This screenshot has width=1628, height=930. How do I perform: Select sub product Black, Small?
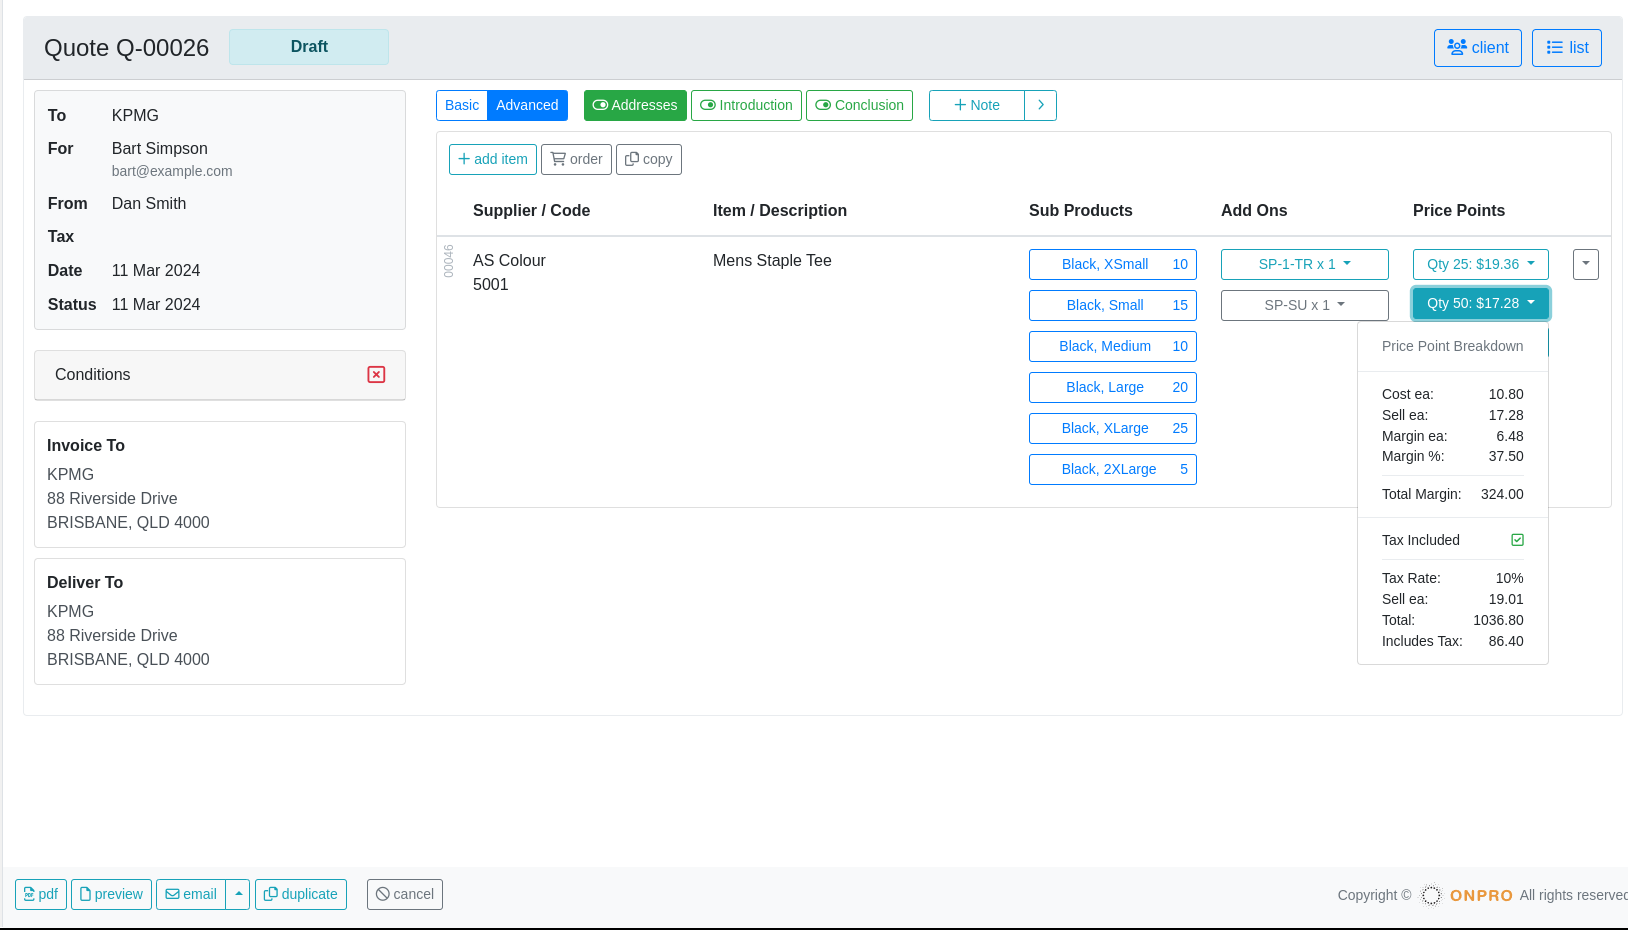(x=1113, y=305)
